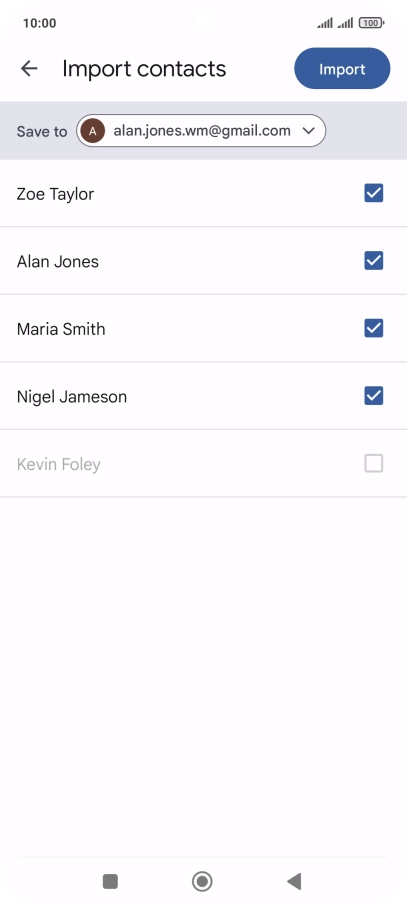407x906 pixels.
Task: Tap the back arrow icon
Action: pyautogui.click(x=29, y=69)
